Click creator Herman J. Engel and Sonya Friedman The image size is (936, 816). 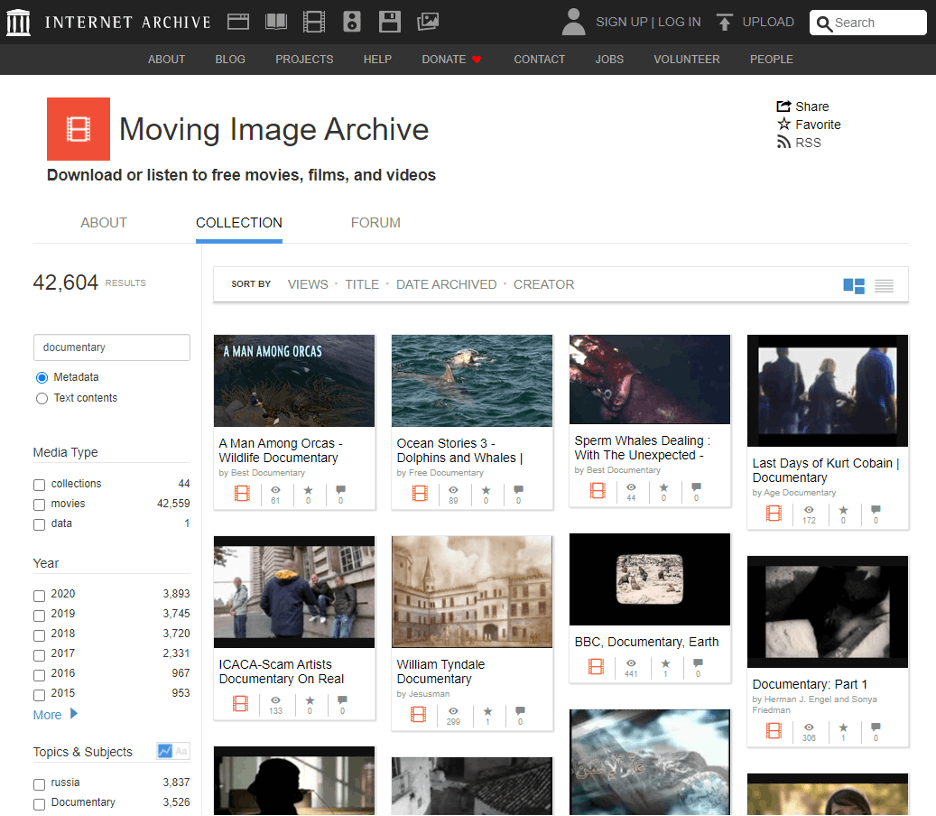tap(820, 704)
